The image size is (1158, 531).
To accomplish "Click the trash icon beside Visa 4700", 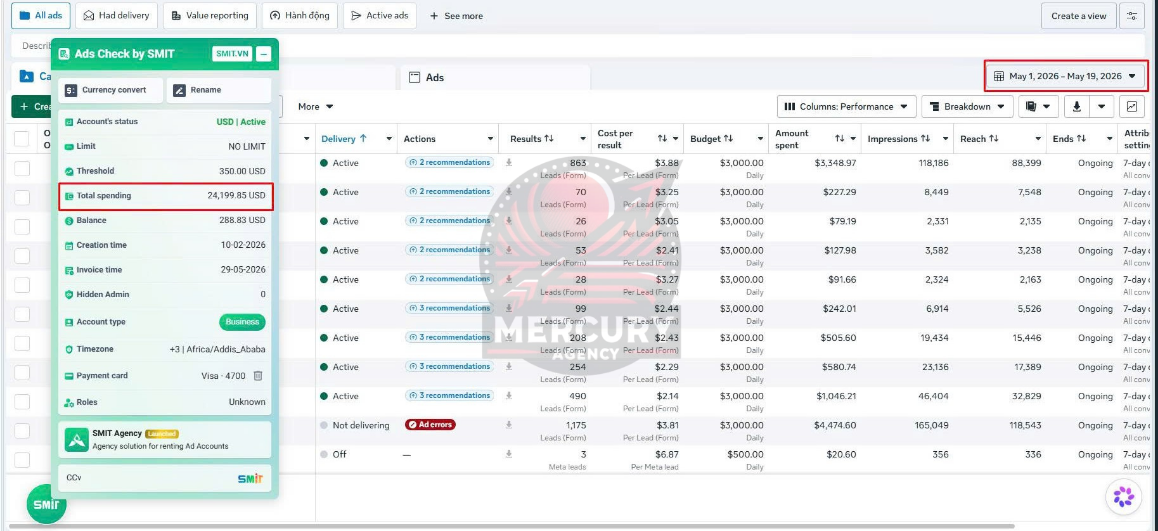I will click(258, 375).
